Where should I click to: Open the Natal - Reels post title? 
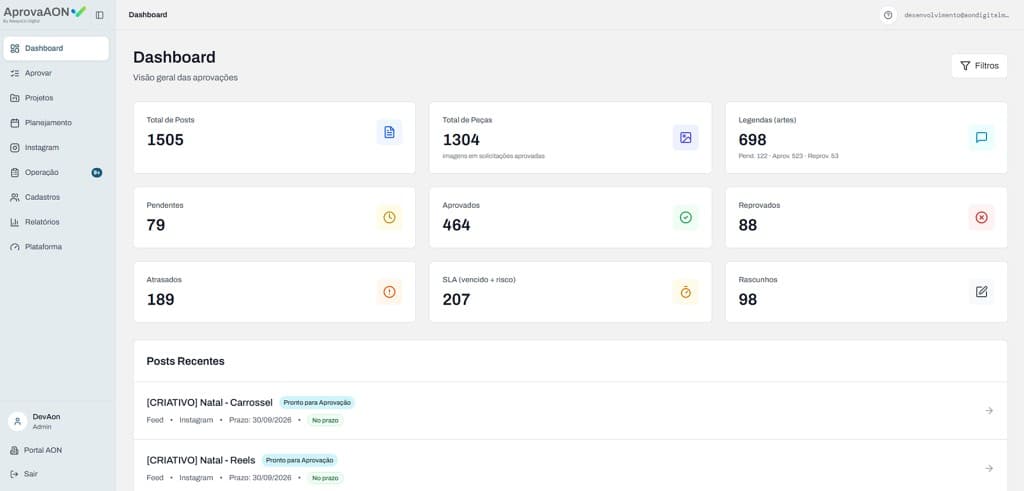point(201,460)
